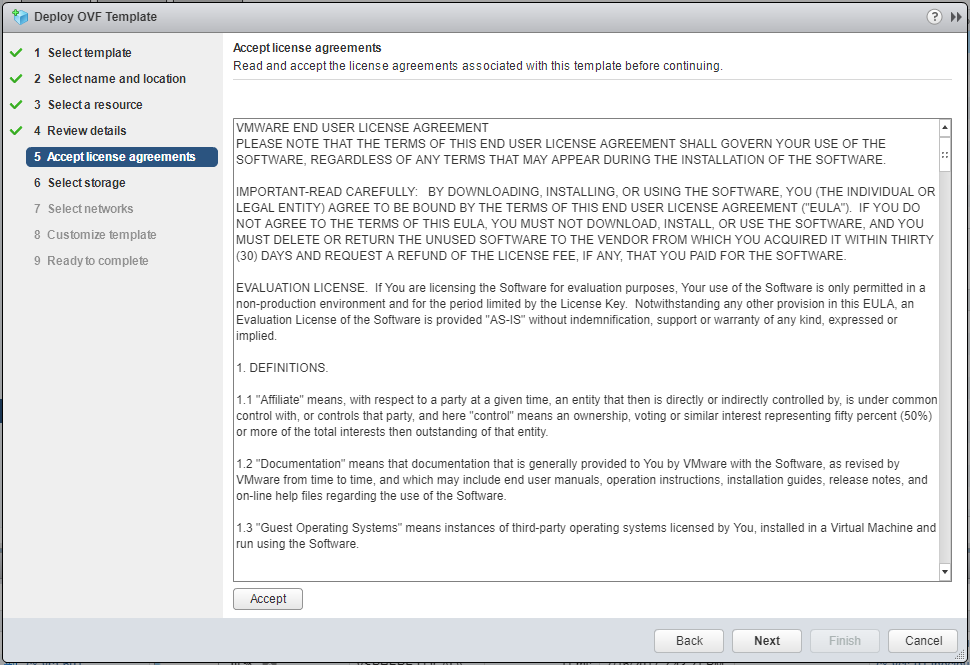
Task: Cancel the OVF deployment wizard
Action: pos(923,641)
